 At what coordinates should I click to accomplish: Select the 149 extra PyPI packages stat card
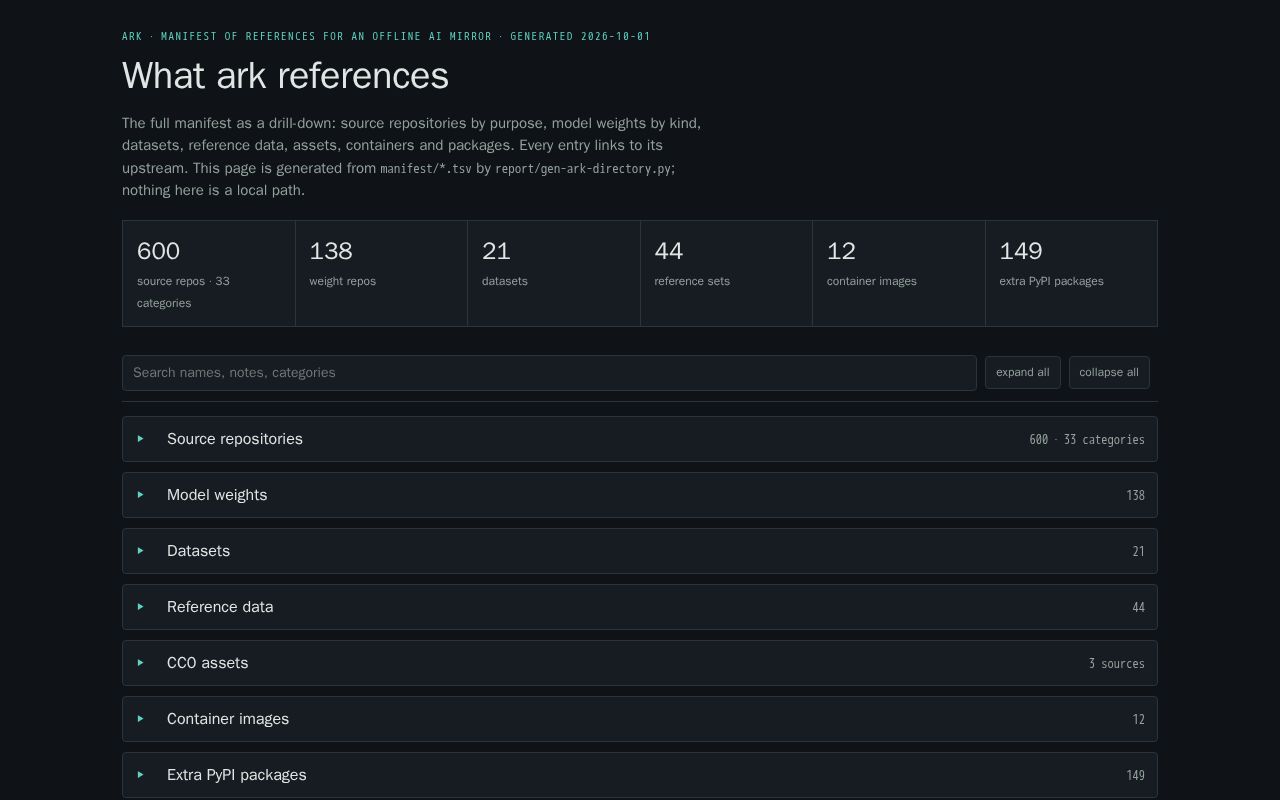pos(1071,273)
